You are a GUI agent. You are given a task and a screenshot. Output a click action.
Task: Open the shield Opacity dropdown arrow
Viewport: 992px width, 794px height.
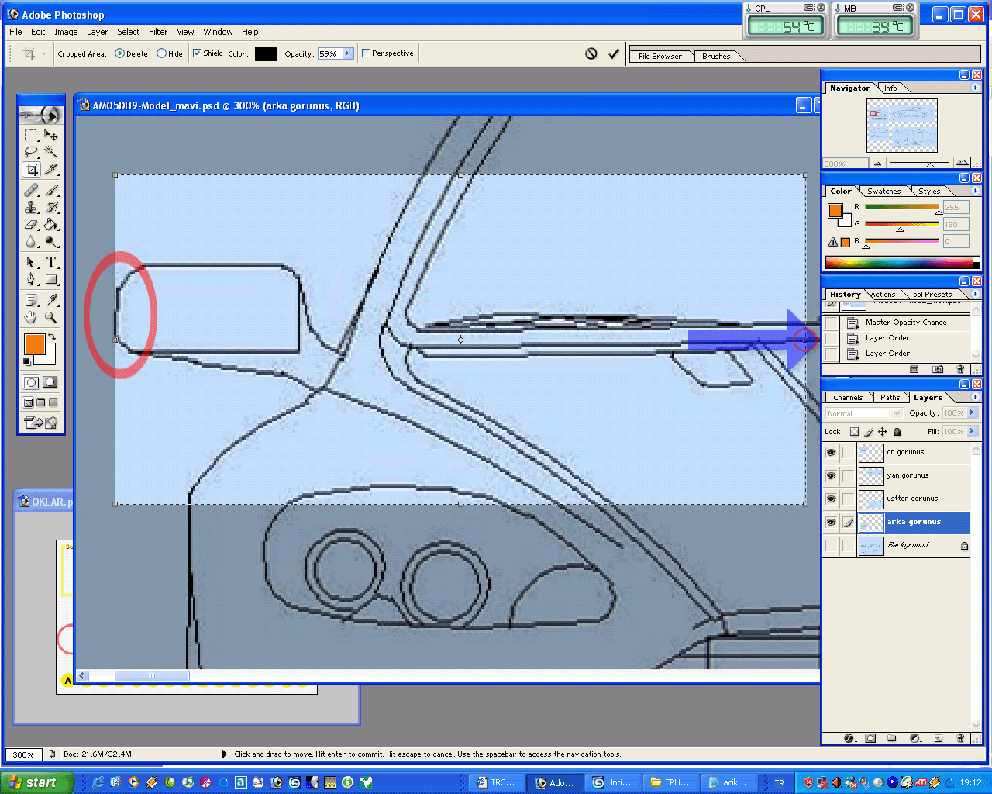click(x=348, y=54)
